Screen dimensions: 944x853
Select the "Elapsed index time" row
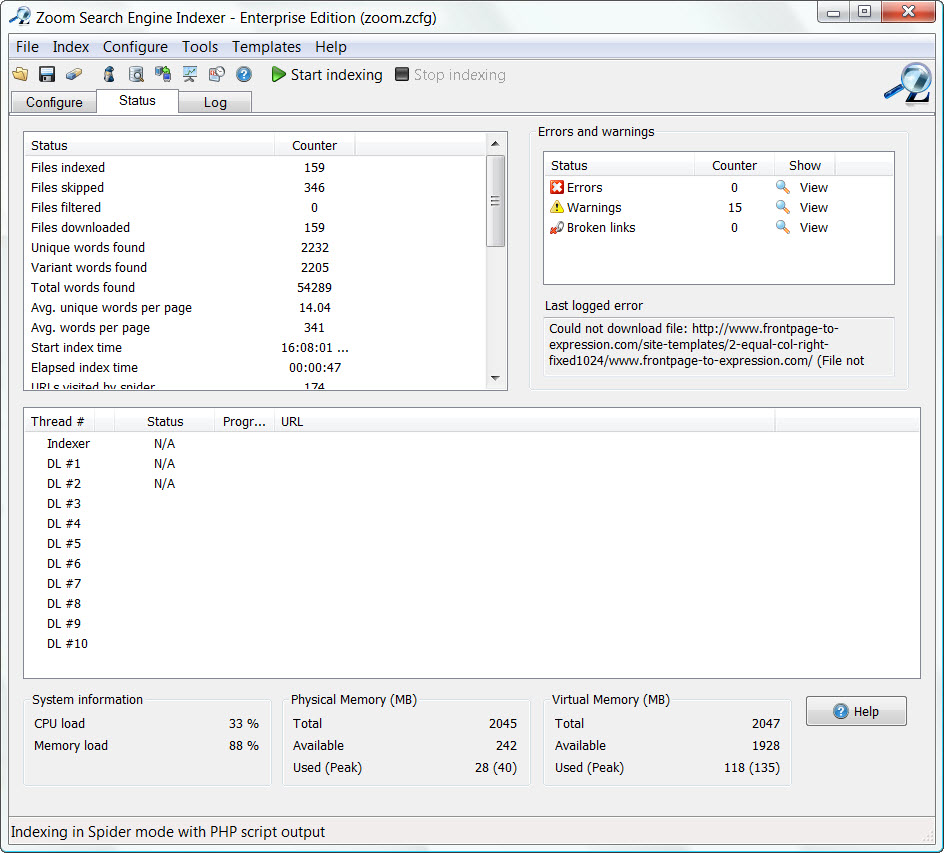tap(255, 367)
